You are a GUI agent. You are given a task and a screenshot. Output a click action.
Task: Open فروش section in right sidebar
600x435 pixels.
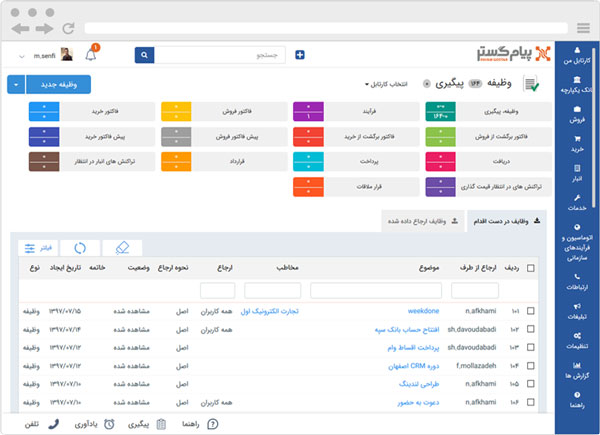pos(577,113)
